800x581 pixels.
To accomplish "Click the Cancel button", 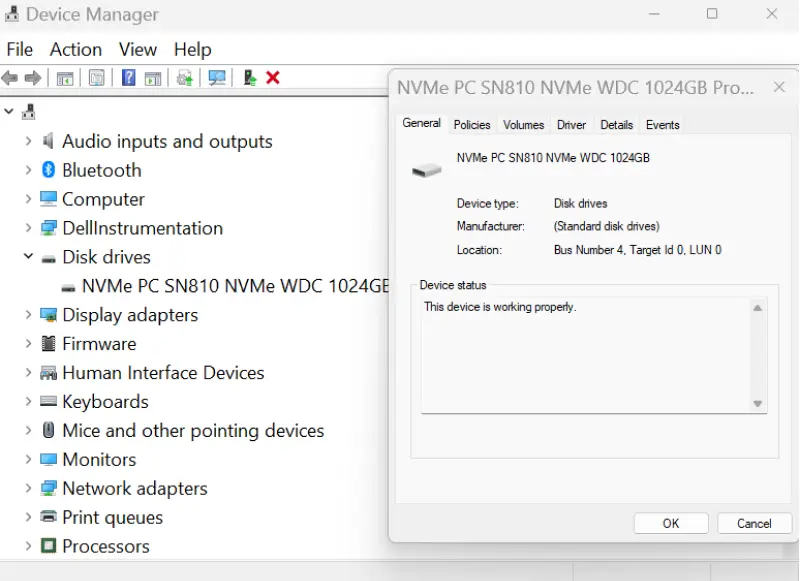I will pos(754,523).
